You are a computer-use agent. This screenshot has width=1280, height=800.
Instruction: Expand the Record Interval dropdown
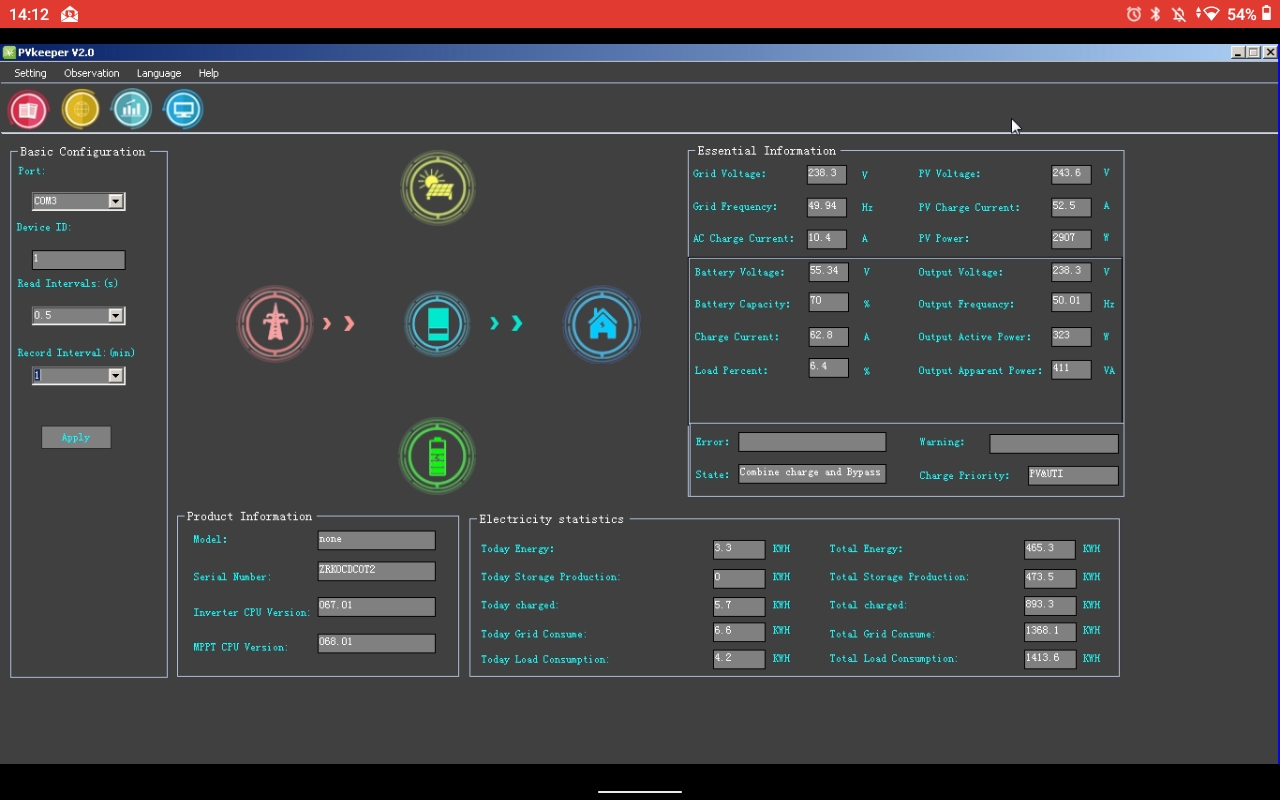115,376
